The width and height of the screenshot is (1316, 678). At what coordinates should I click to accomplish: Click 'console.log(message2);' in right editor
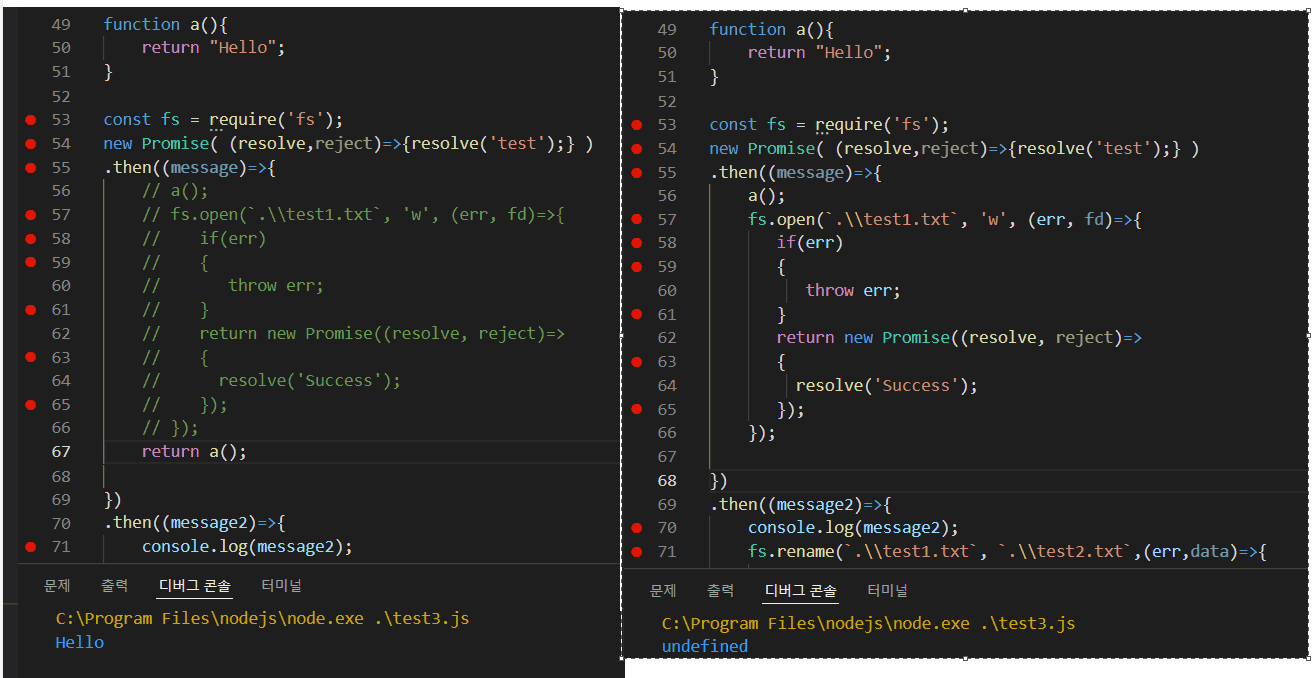pyautogui.click(x=853, y=528)
